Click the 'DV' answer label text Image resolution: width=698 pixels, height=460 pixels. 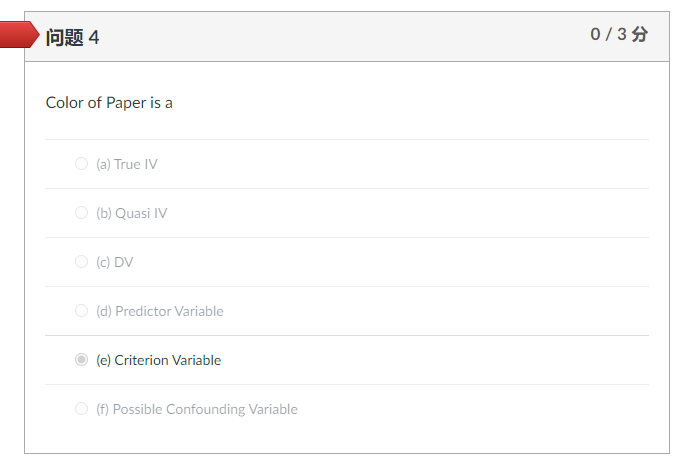124,262
